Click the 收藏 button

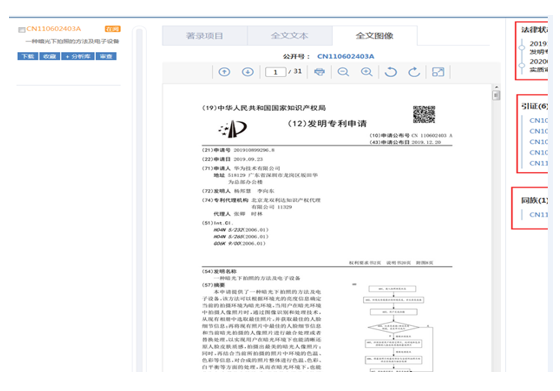coord(50,56)
